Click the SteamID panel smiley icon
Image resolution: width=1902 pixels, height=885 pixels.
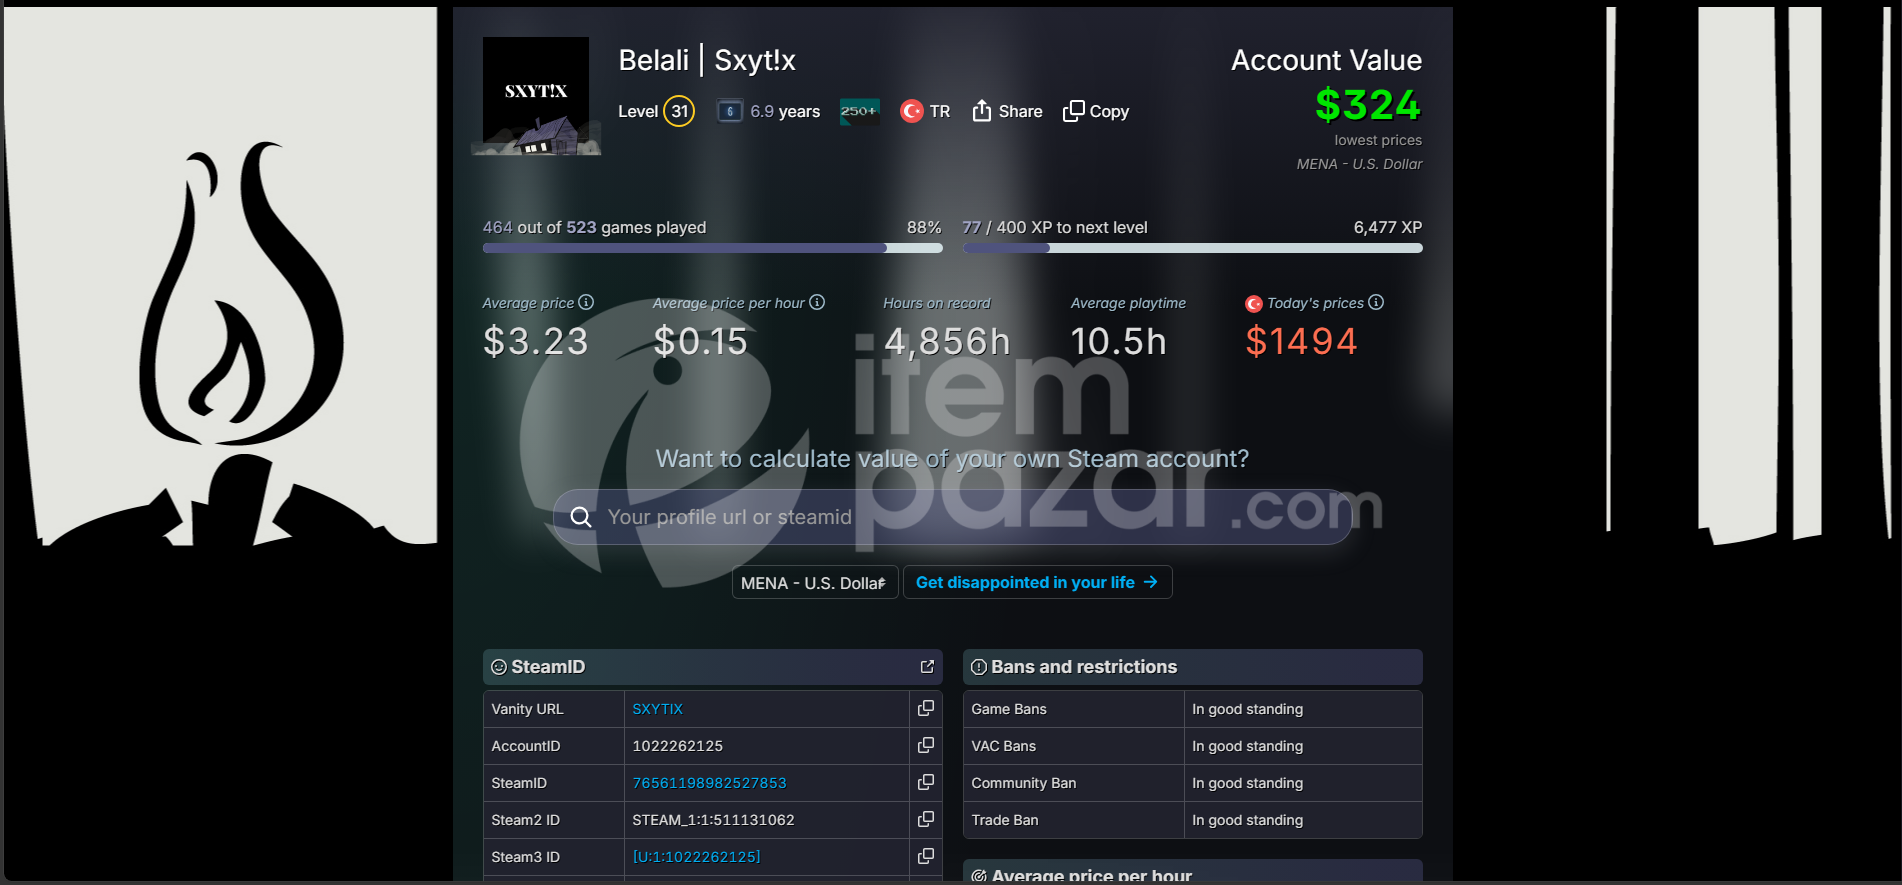(499, 667)
